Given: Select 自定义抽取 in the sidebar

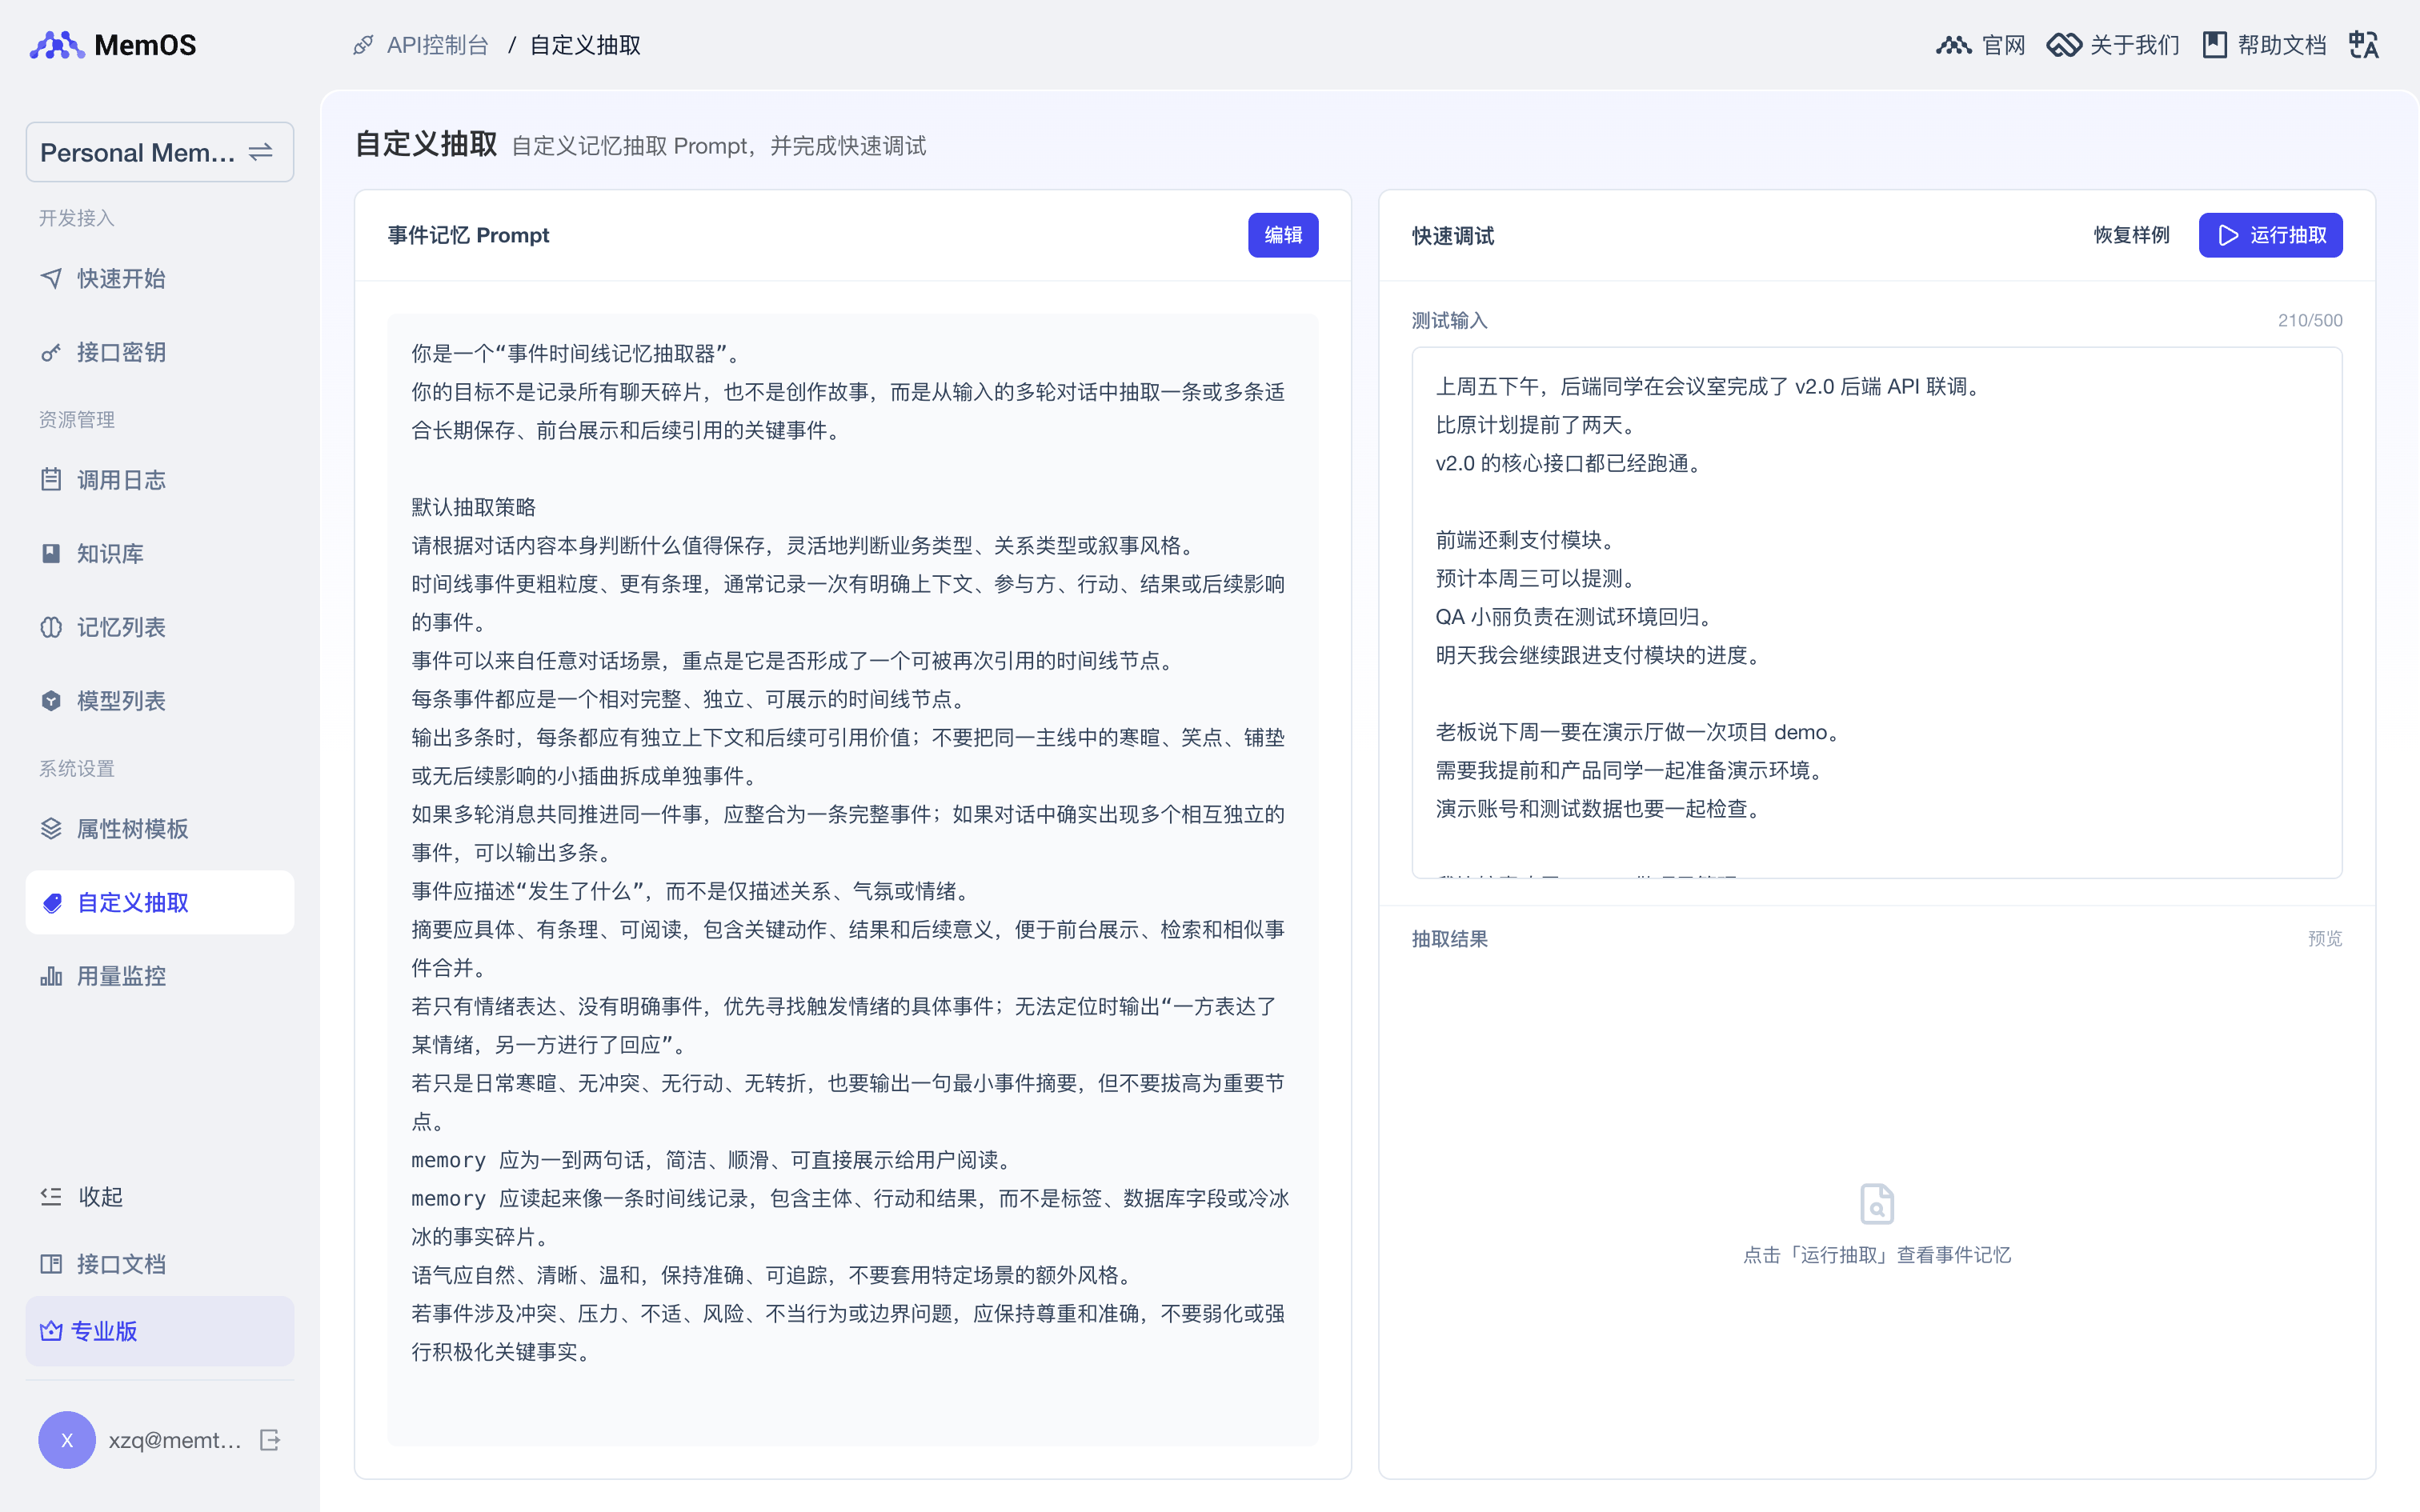Looking at the screenshot, I should click(160, 903).
